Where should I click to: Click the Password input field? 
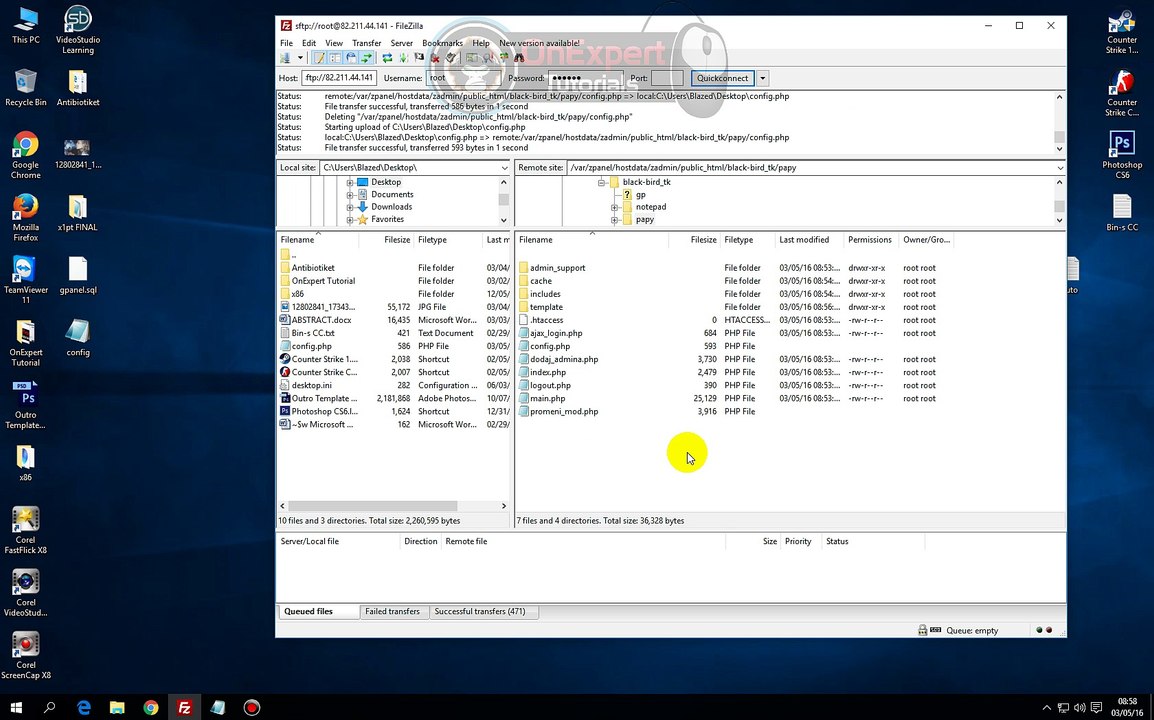[x=585, y=78]
